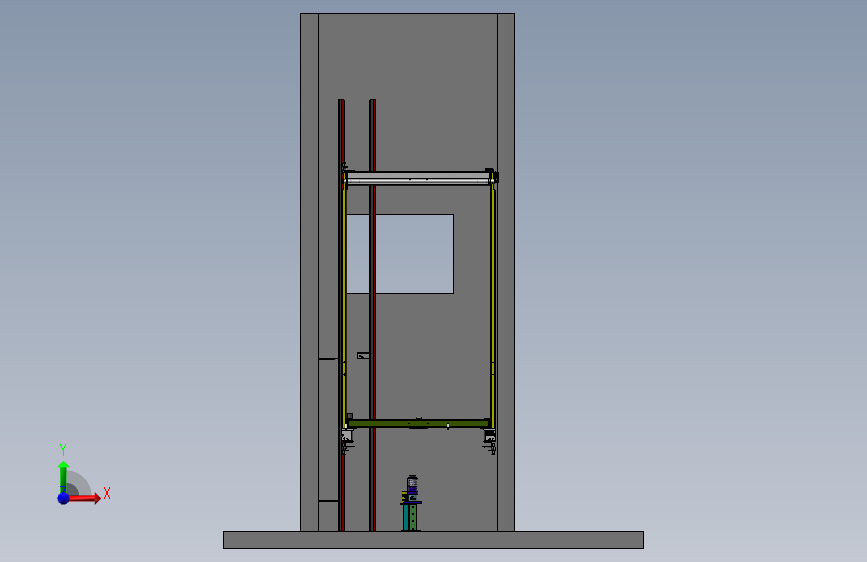Select the horizontal base slab under the shaft
The width and height of the screenshot is (867, 562).
[x=434, y=540]
